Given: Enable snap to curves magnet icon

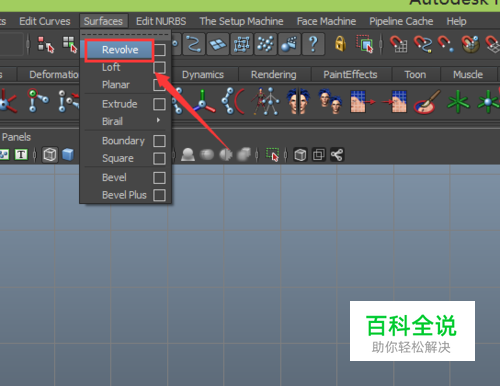Looking at the screenshot, I should pyautogui.click(x=423, y=44).
